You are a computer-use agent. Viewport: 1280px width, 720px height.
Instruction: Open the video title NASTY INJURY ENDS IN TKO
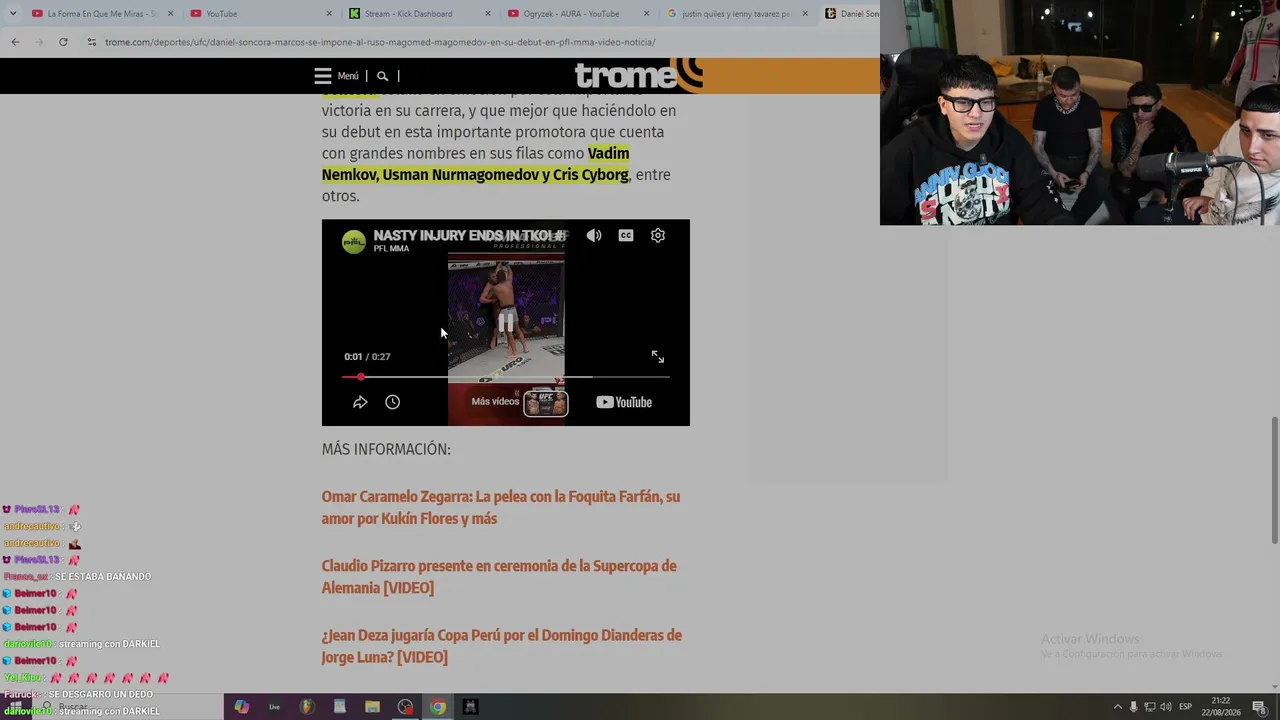pos(469,236)
